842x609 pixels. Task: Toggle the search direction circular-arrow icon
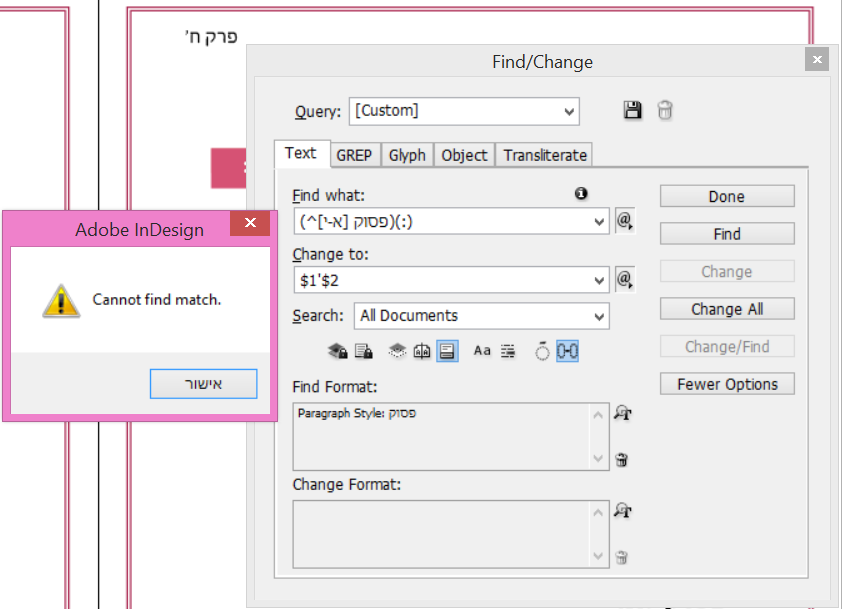[x=542, y=351]
